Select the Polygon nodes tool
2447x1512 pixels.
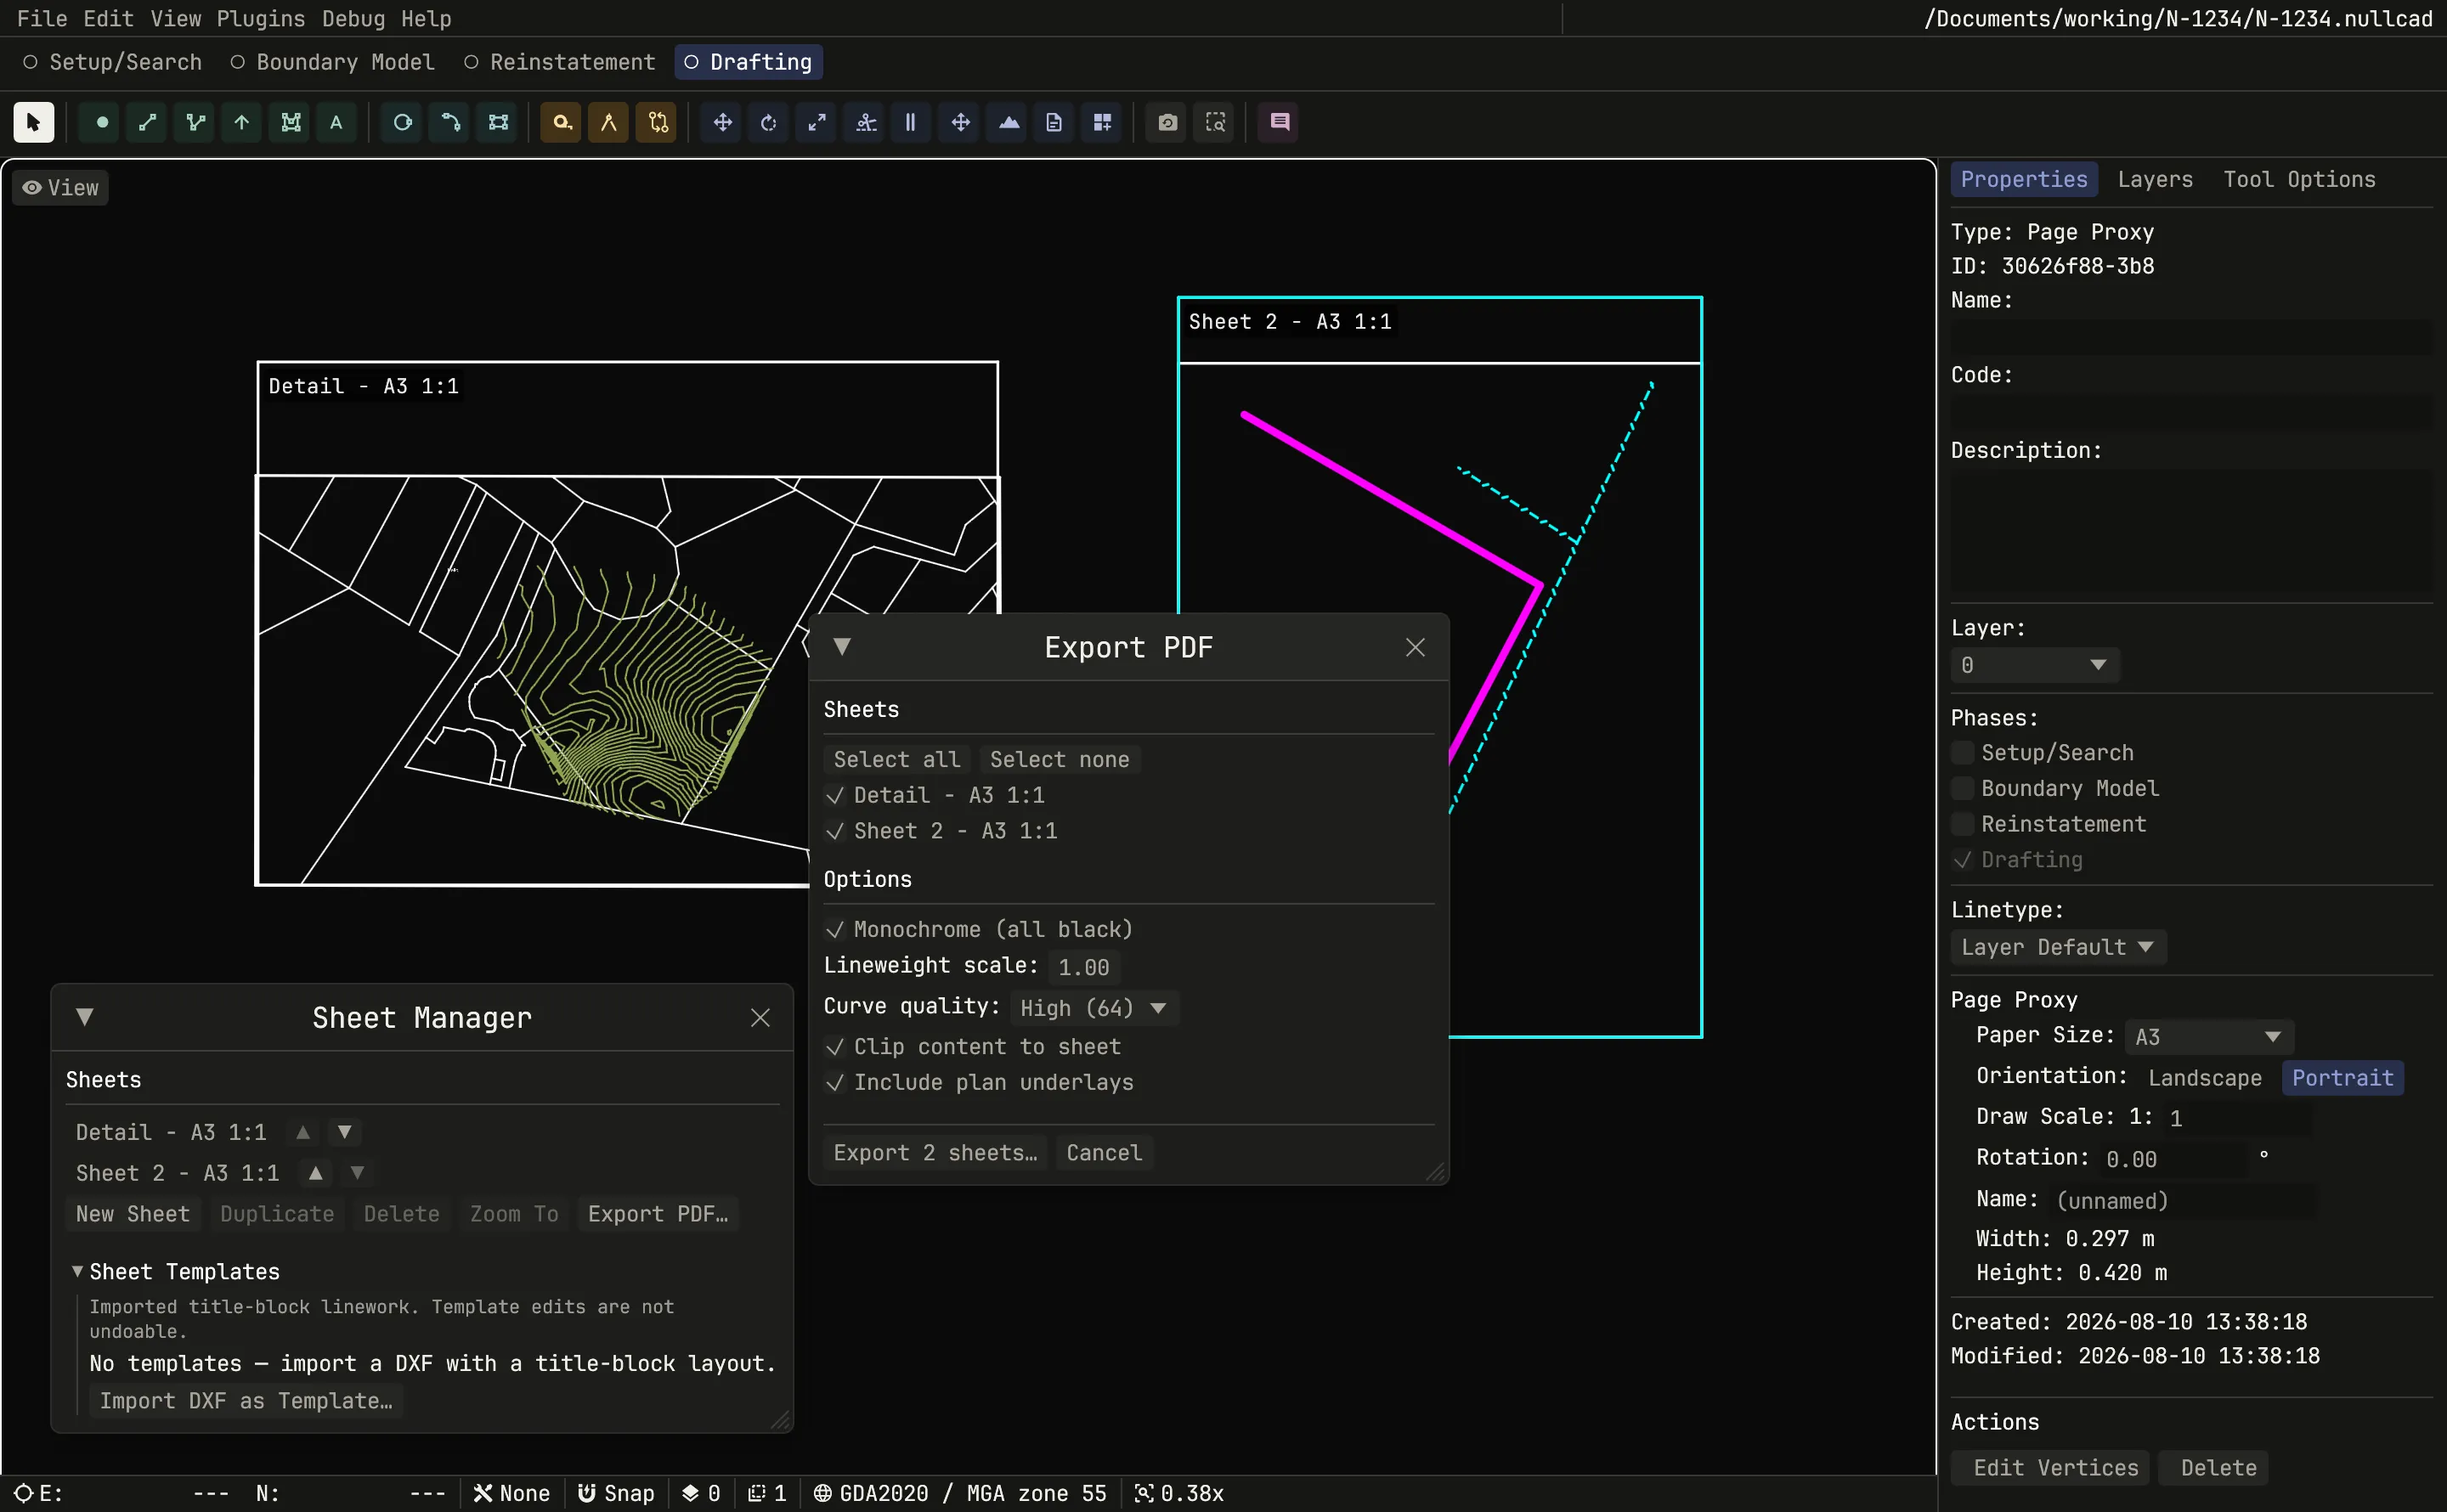(x=290, y=122)
